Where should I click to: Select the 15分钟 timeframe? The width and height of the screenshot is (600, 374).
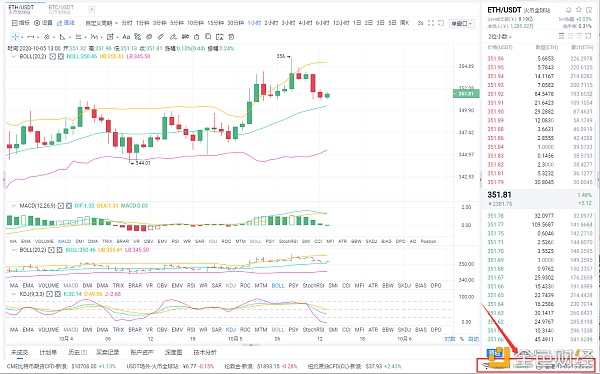point(215,23)
